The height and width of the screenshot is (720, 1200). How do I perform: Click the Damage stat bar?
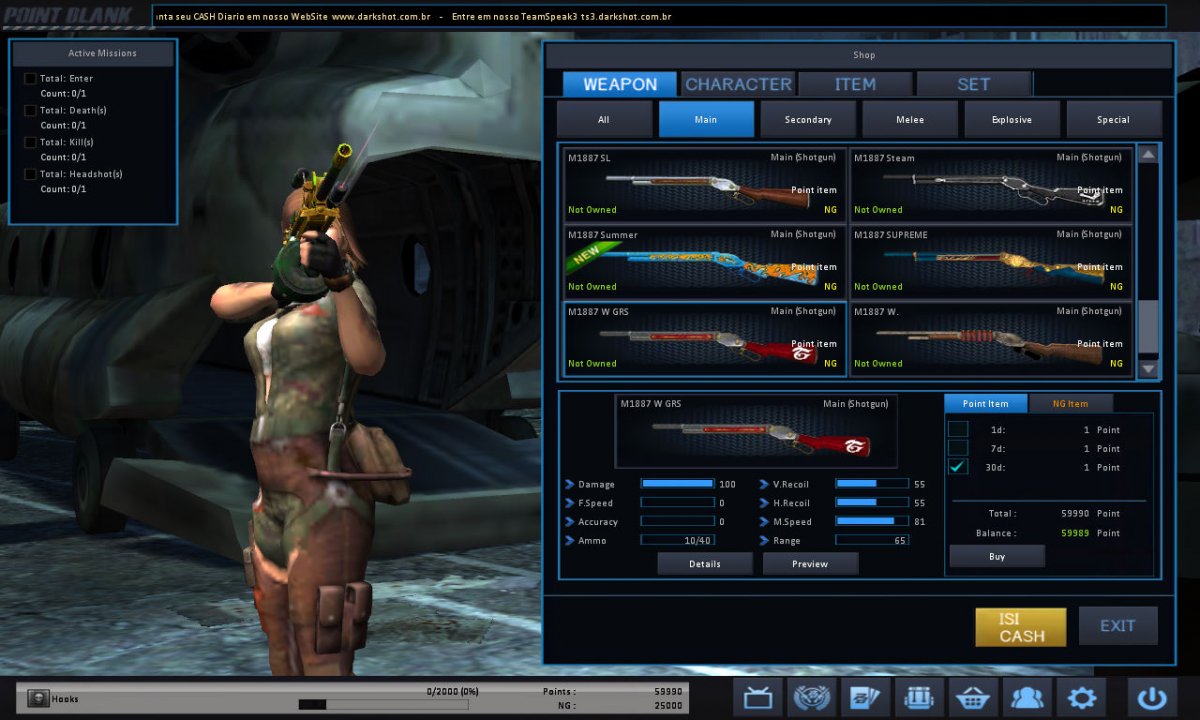[677, 484]
